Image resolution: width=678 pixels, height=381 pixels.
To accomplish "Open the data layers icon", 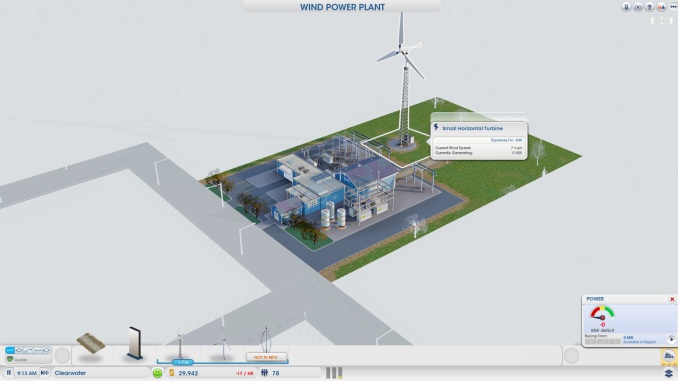I will [668, 373].
